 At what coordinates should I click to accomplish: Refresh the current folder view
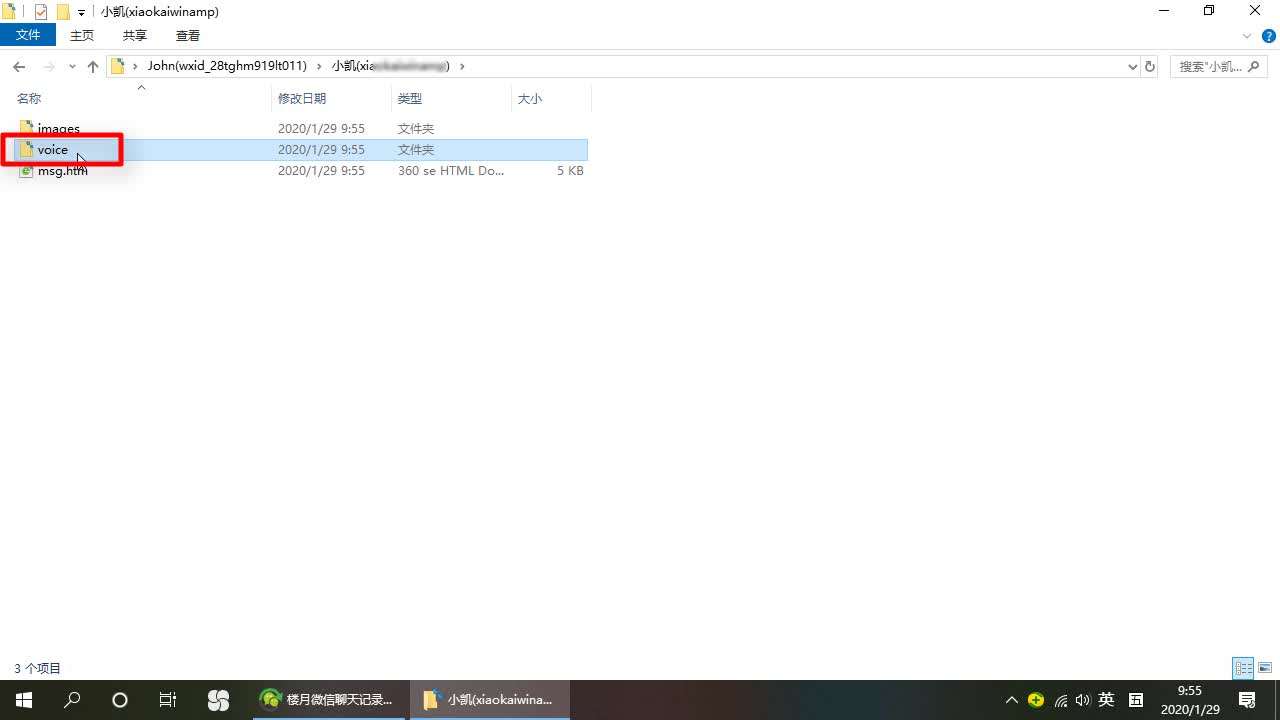click(x=1150, y=66)
